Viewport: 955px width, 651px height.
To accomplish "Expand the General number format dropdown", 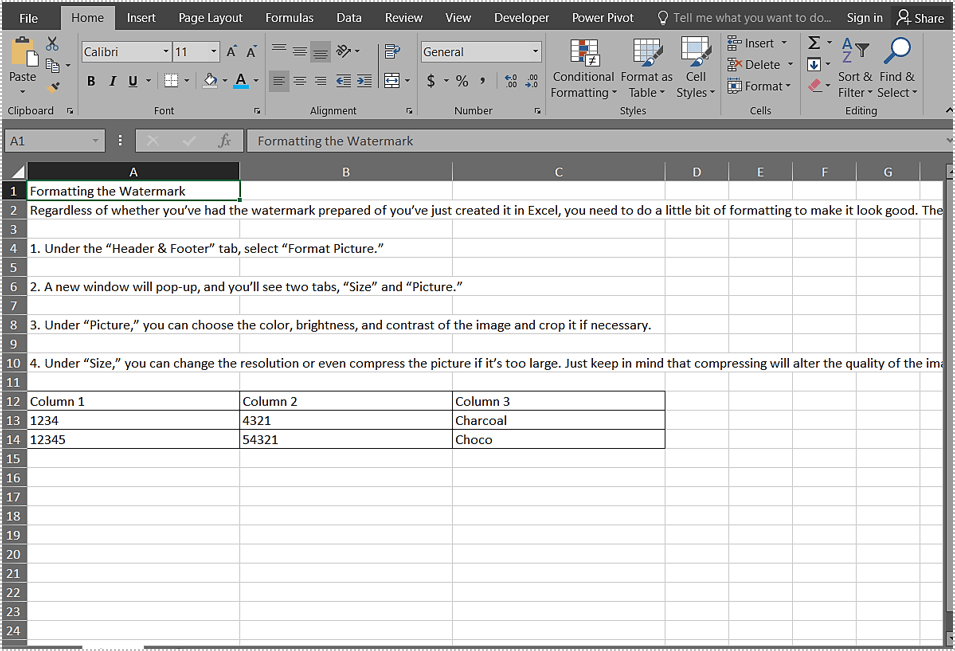I will point(535,52).
